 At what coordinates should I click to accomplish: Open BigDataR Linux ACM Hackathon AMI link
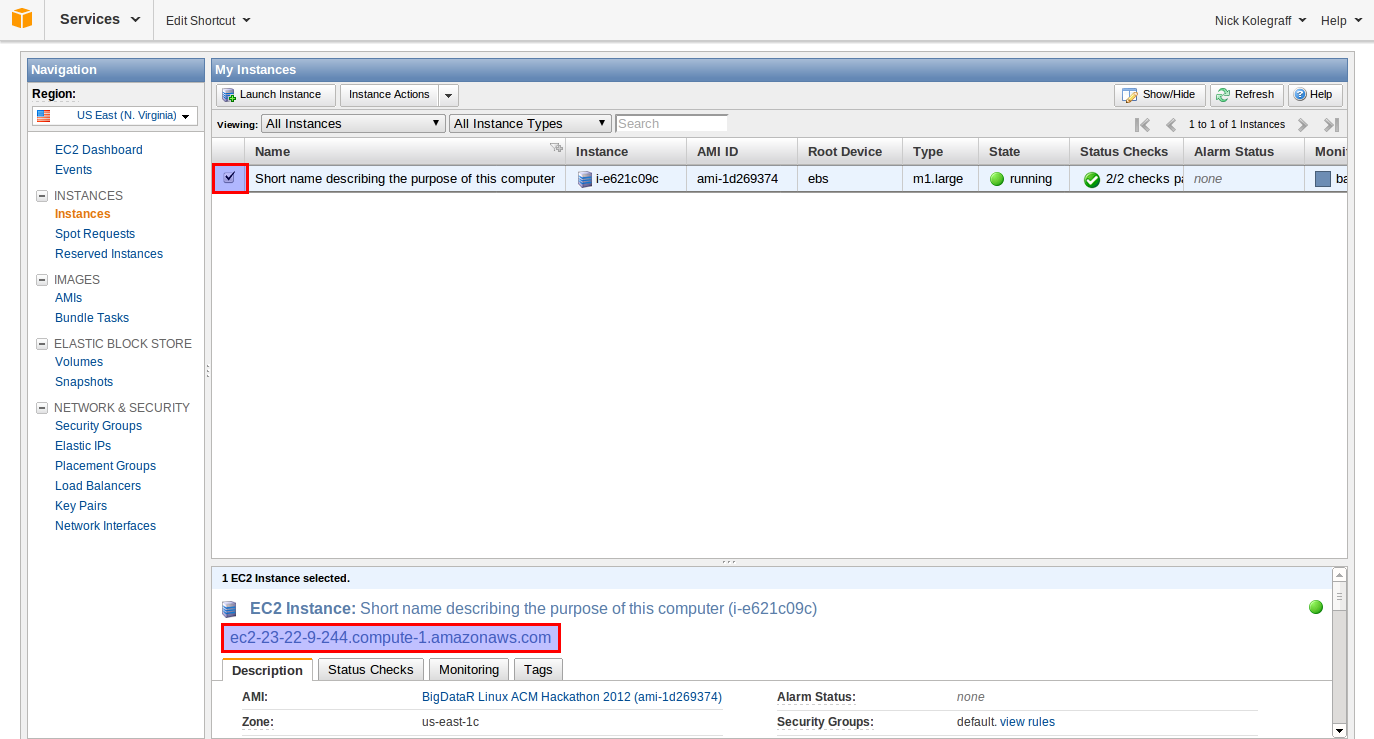click(572, 697)
